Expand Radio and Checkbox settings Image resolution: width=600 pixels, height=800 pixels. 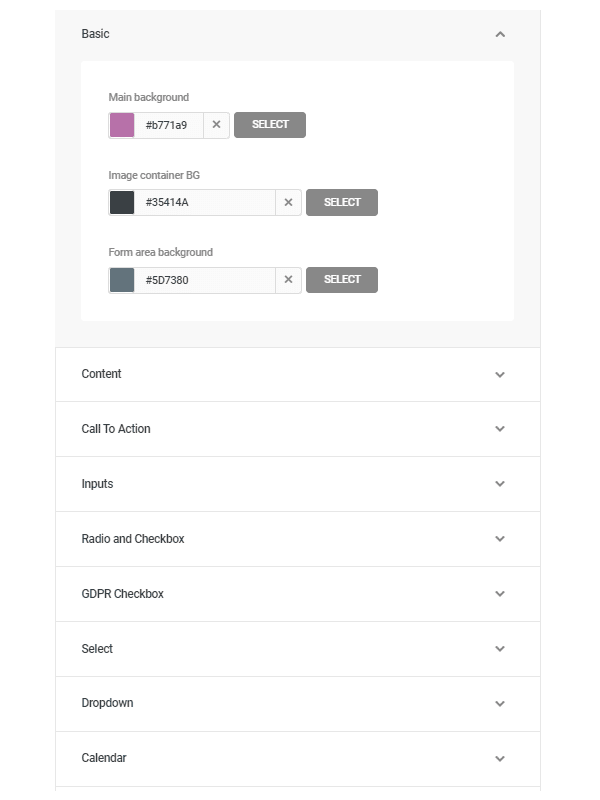(x=500, y=539)
